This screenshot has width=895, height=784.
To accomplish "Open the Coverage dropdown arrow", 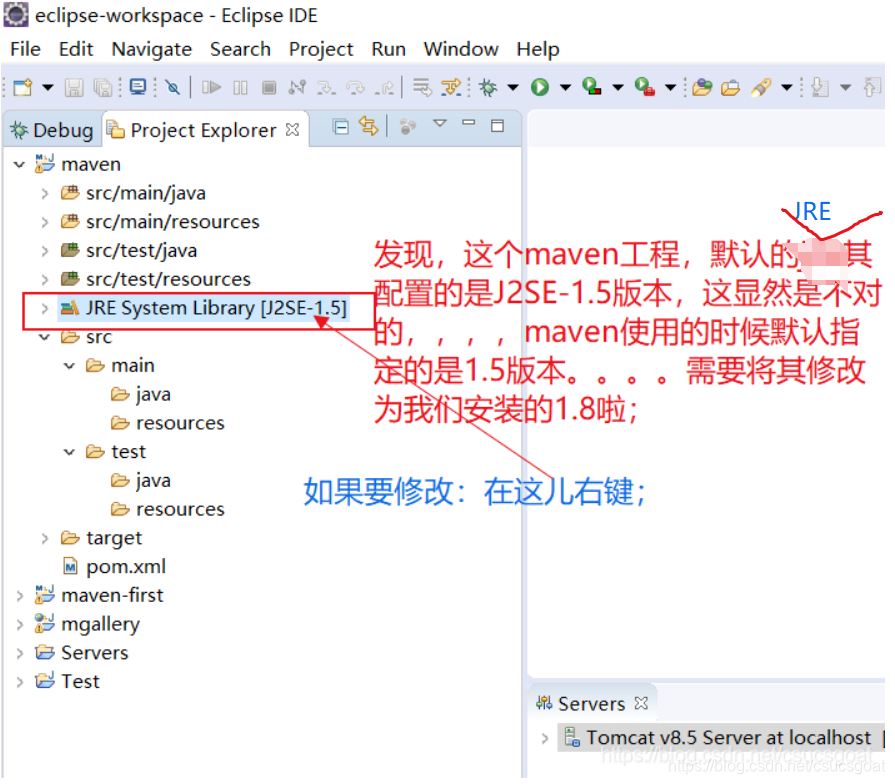I will pos(618,87).
